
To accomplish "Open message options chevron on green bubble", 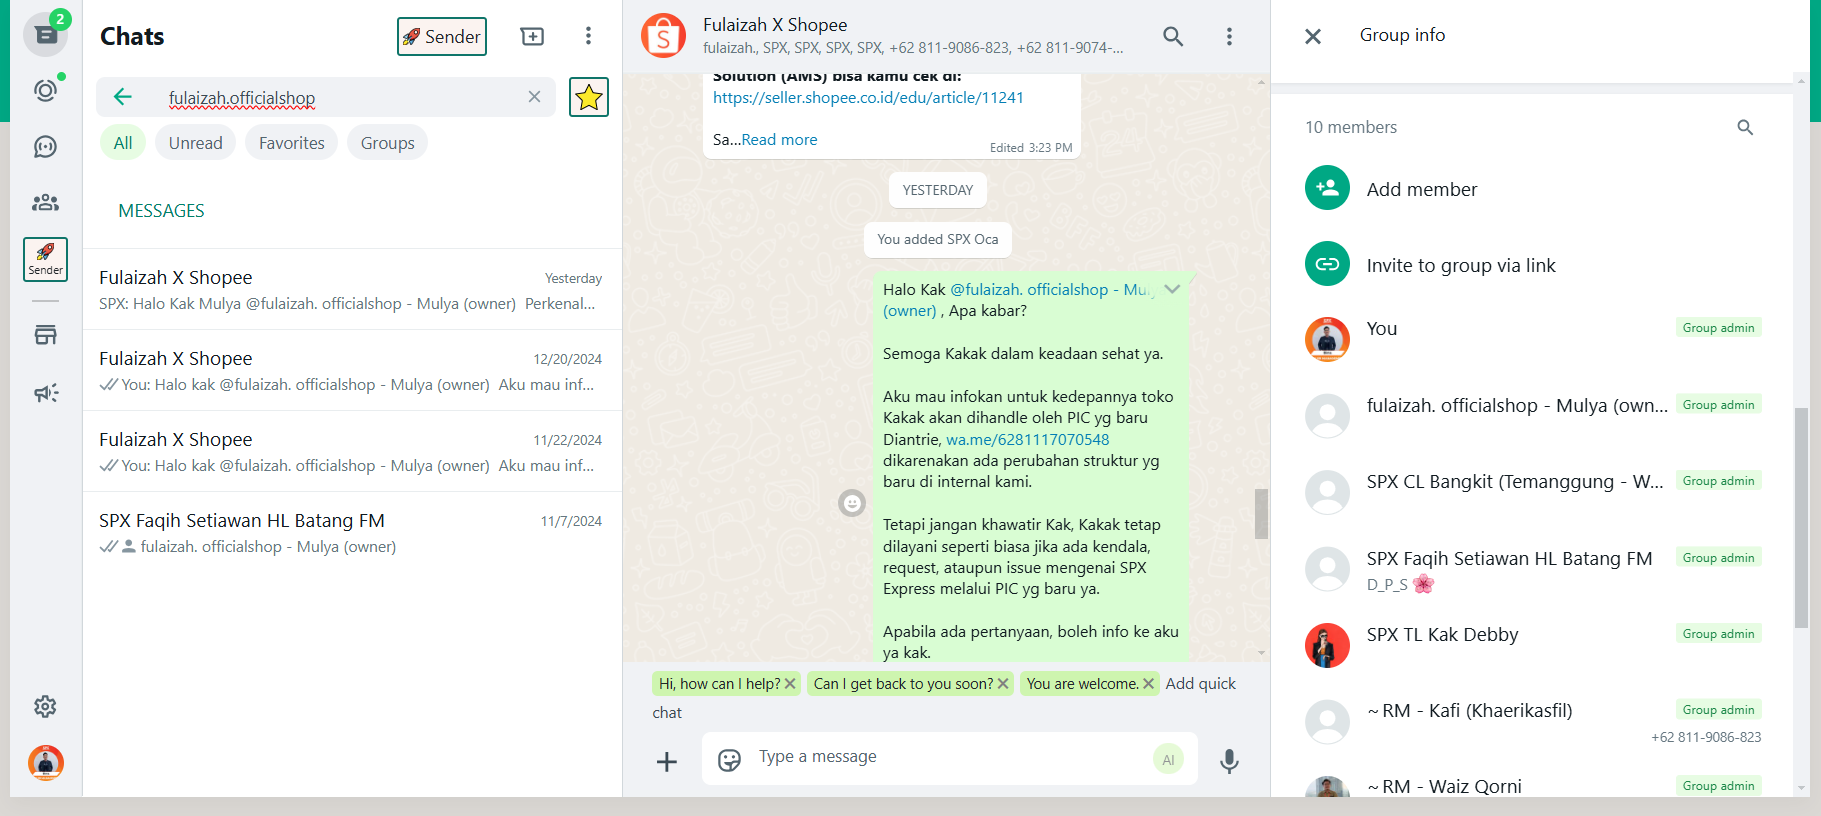I will click(1172, 289).
